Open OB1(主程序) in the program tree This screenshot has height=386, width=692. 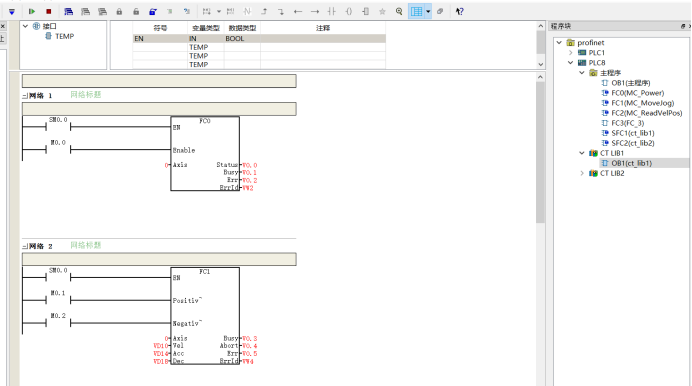(631, 83)
